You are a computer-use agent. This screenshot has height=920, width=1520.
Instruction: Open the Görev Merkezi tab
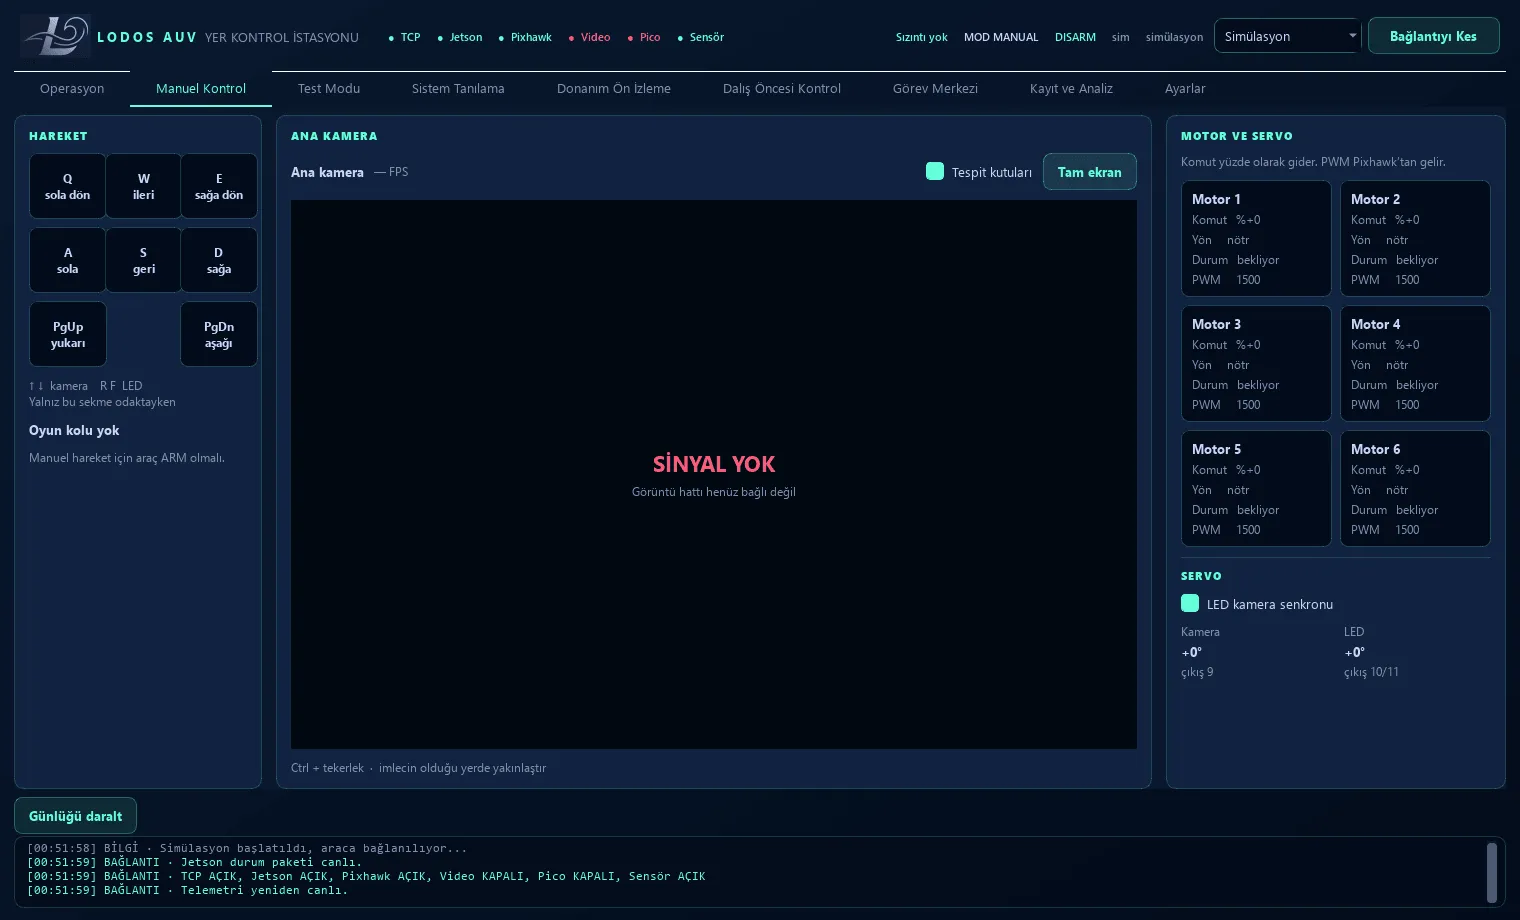(x=935, y=88)
